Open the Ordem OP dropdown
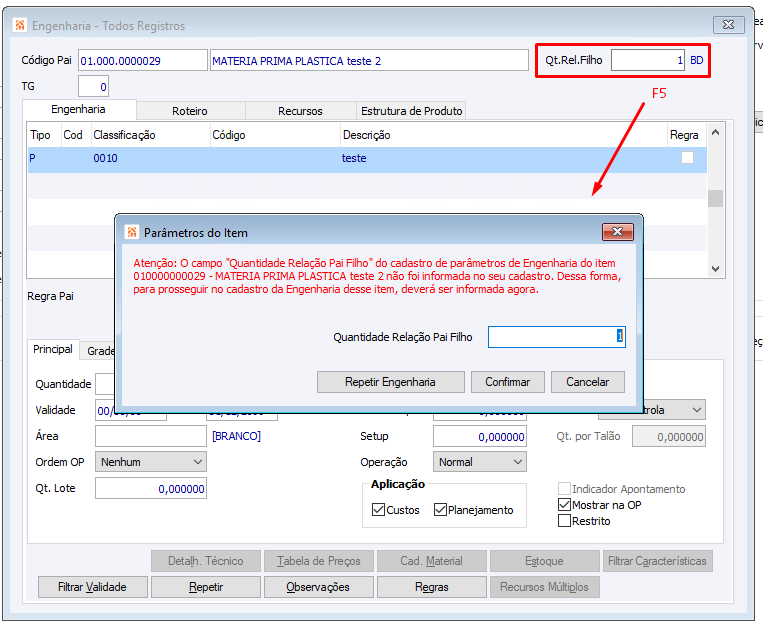 pyautogui.click(x=151, y=462)
